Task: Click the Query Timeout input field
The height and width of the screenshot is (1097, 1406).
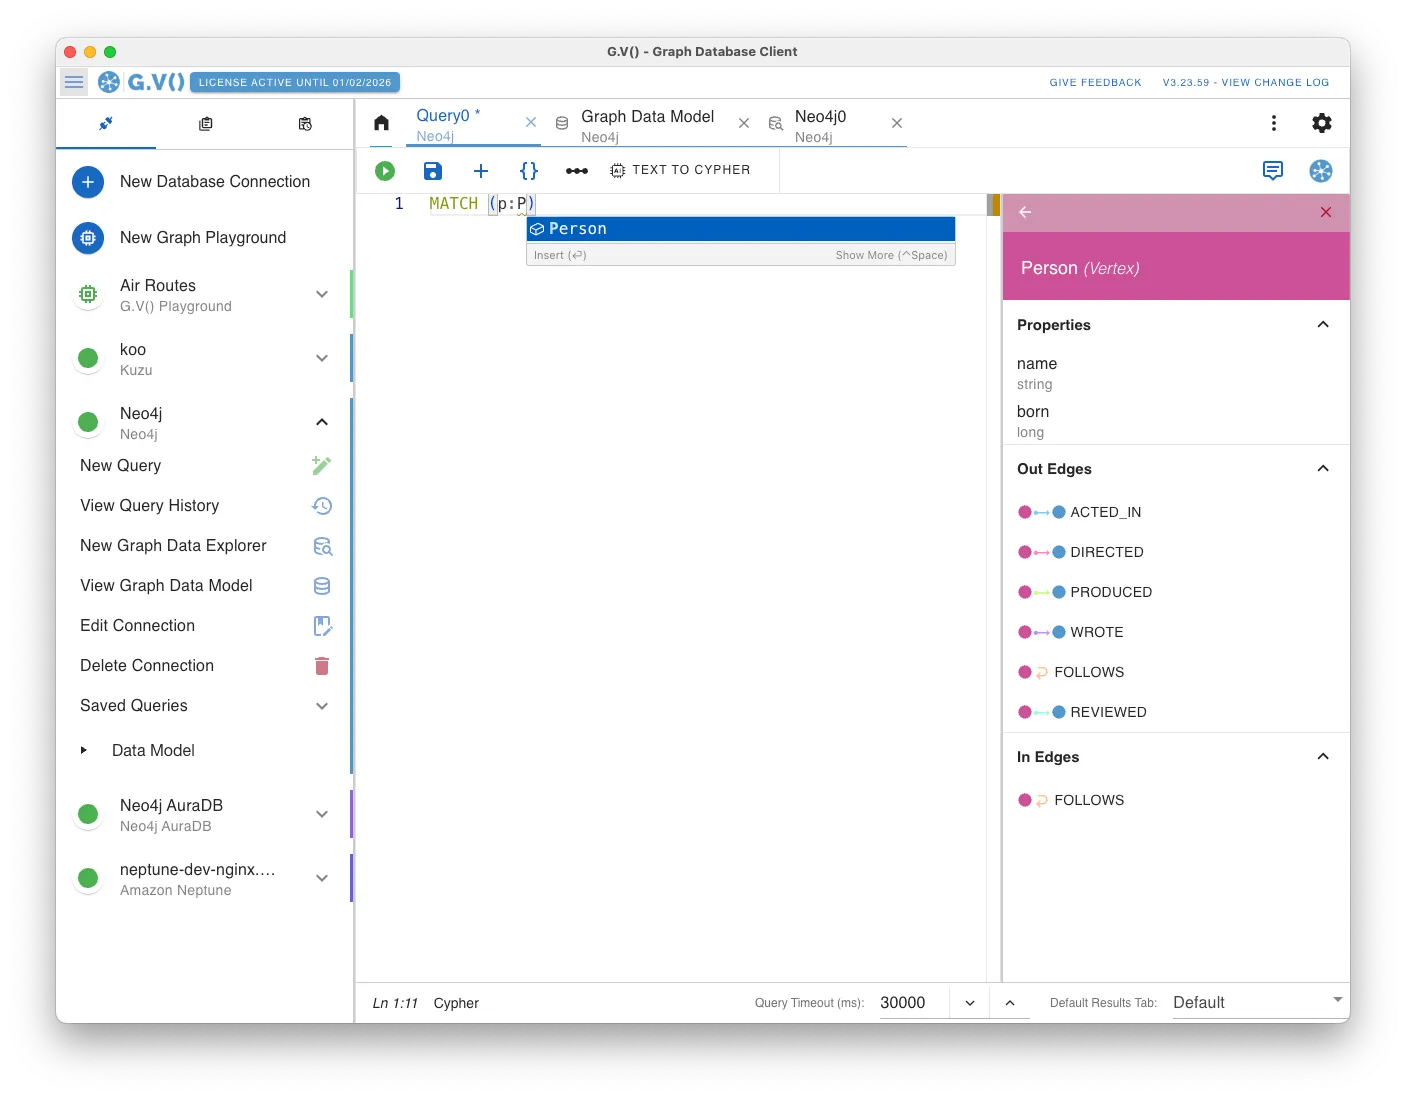Action: (912, 1002)
